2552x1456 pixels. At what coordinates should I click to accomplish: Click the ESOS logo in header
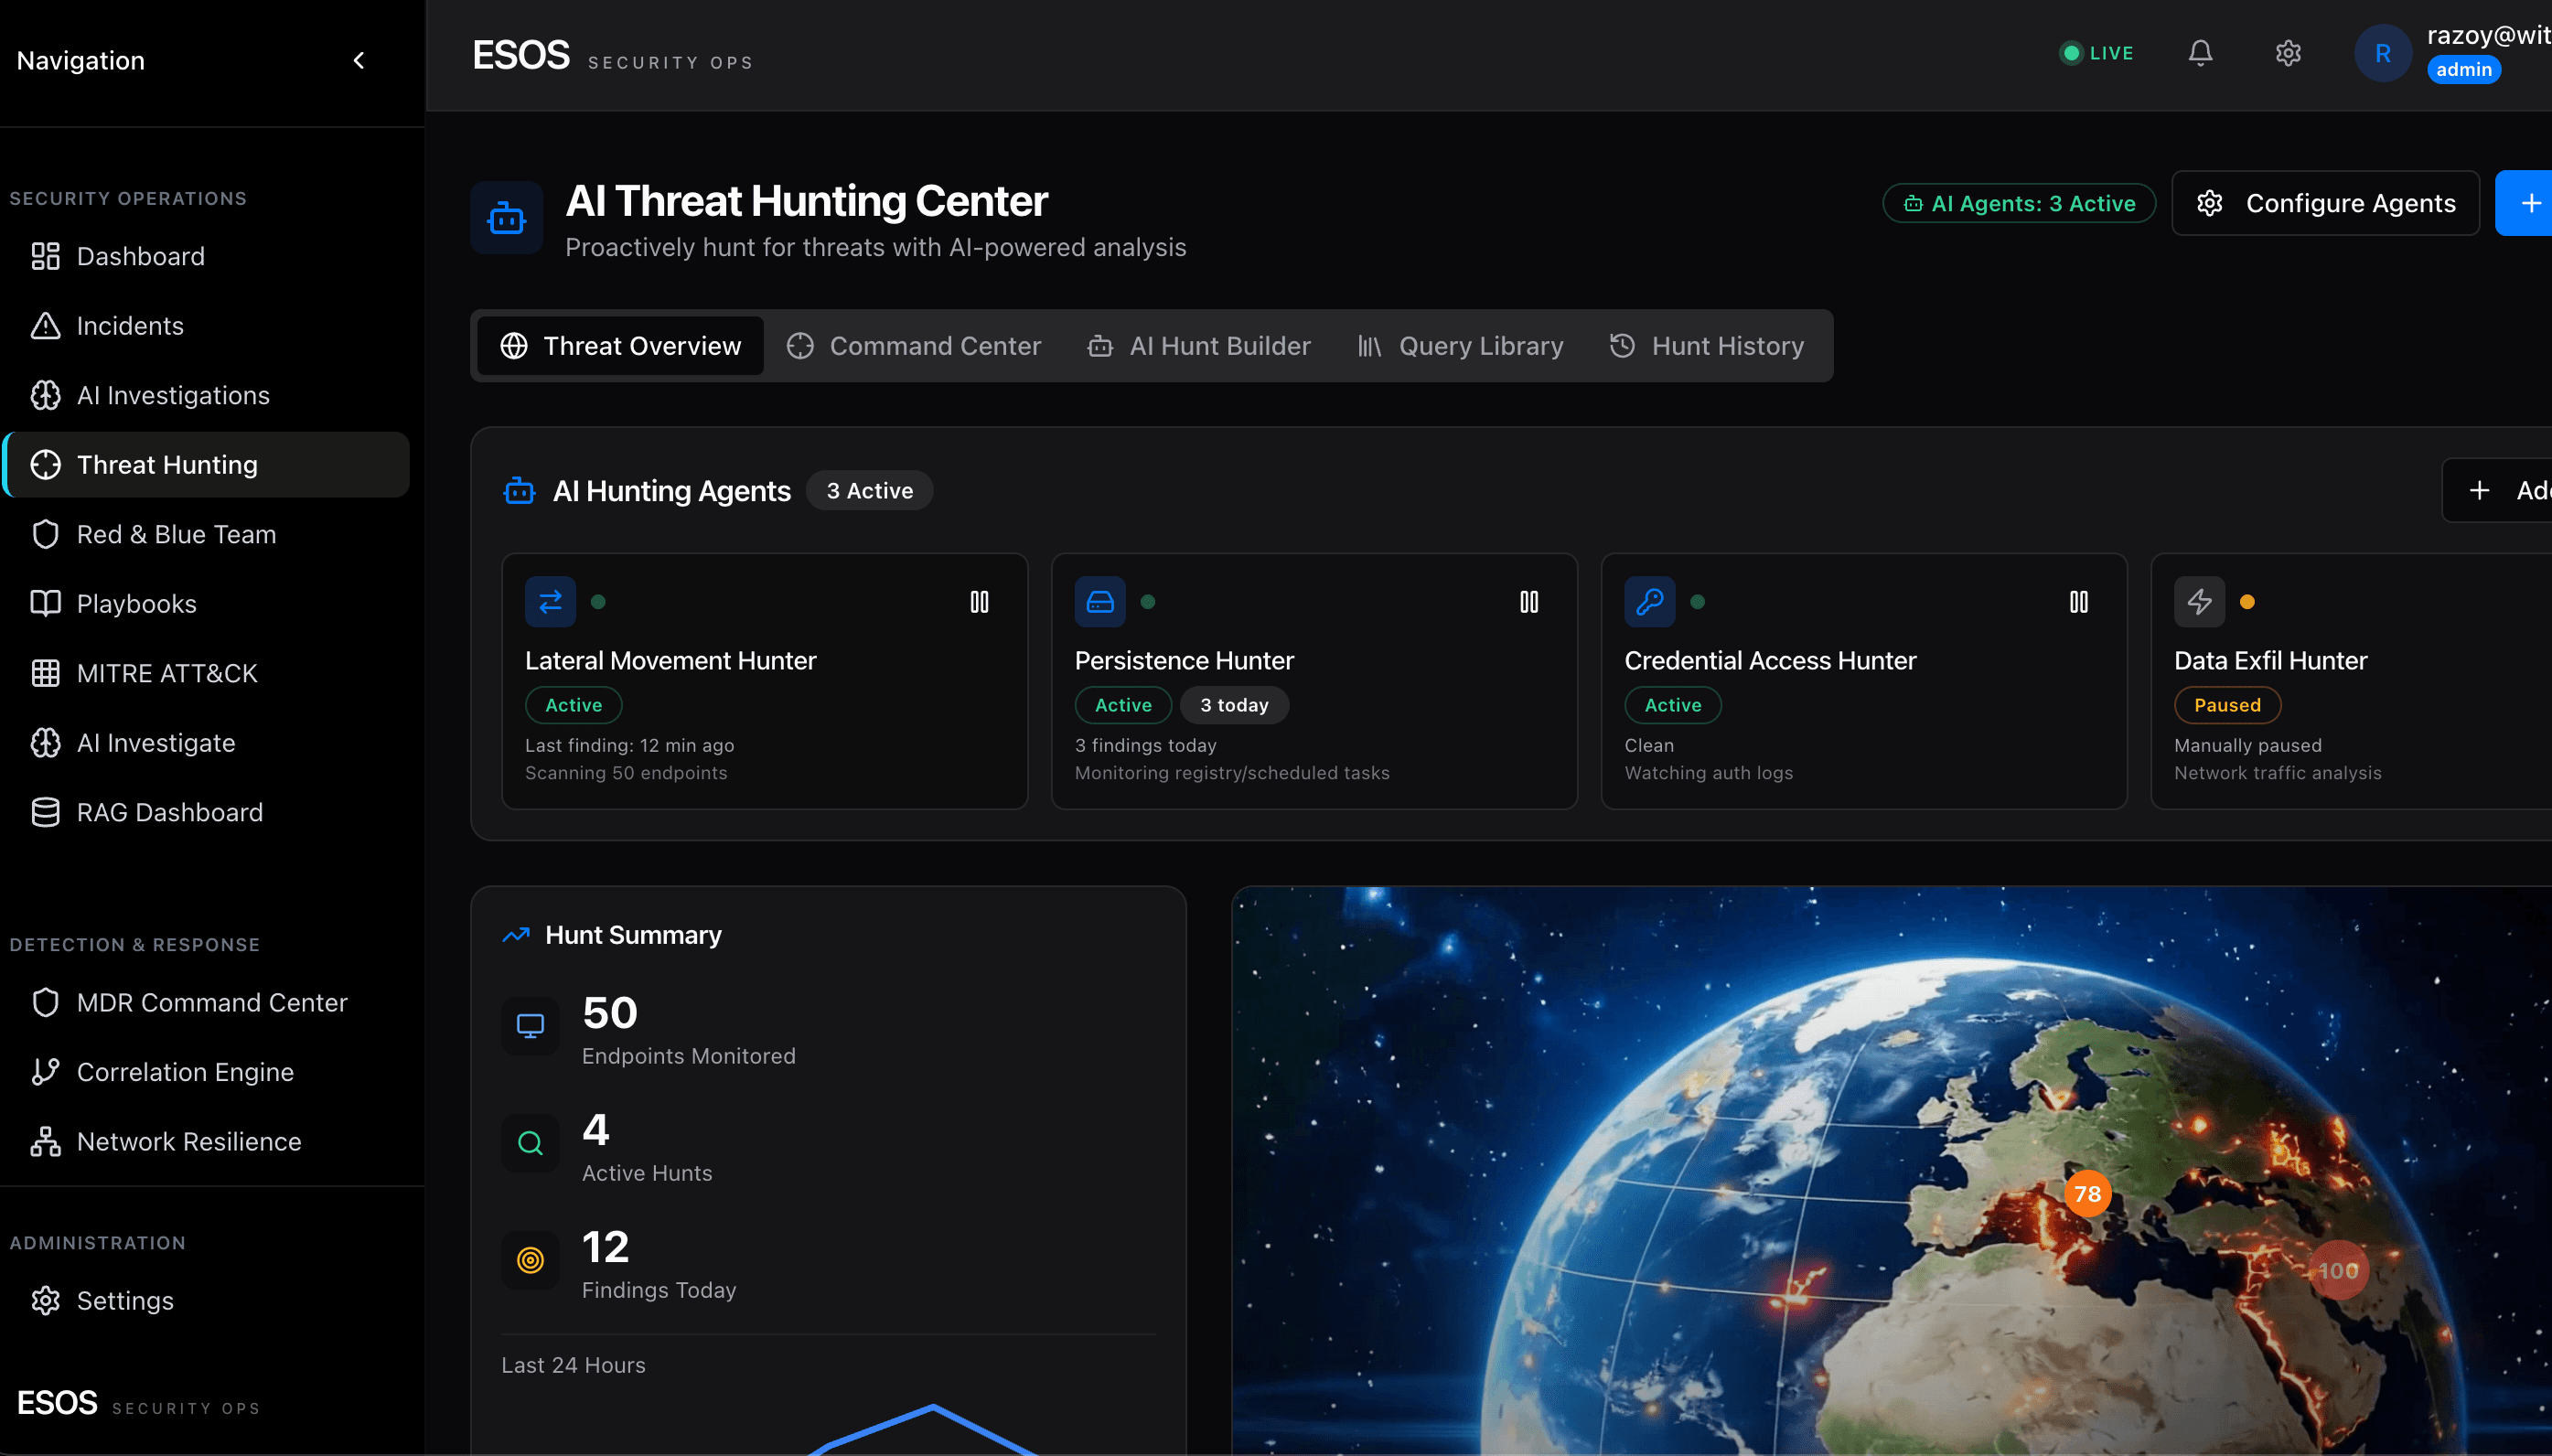pos(521,55)
